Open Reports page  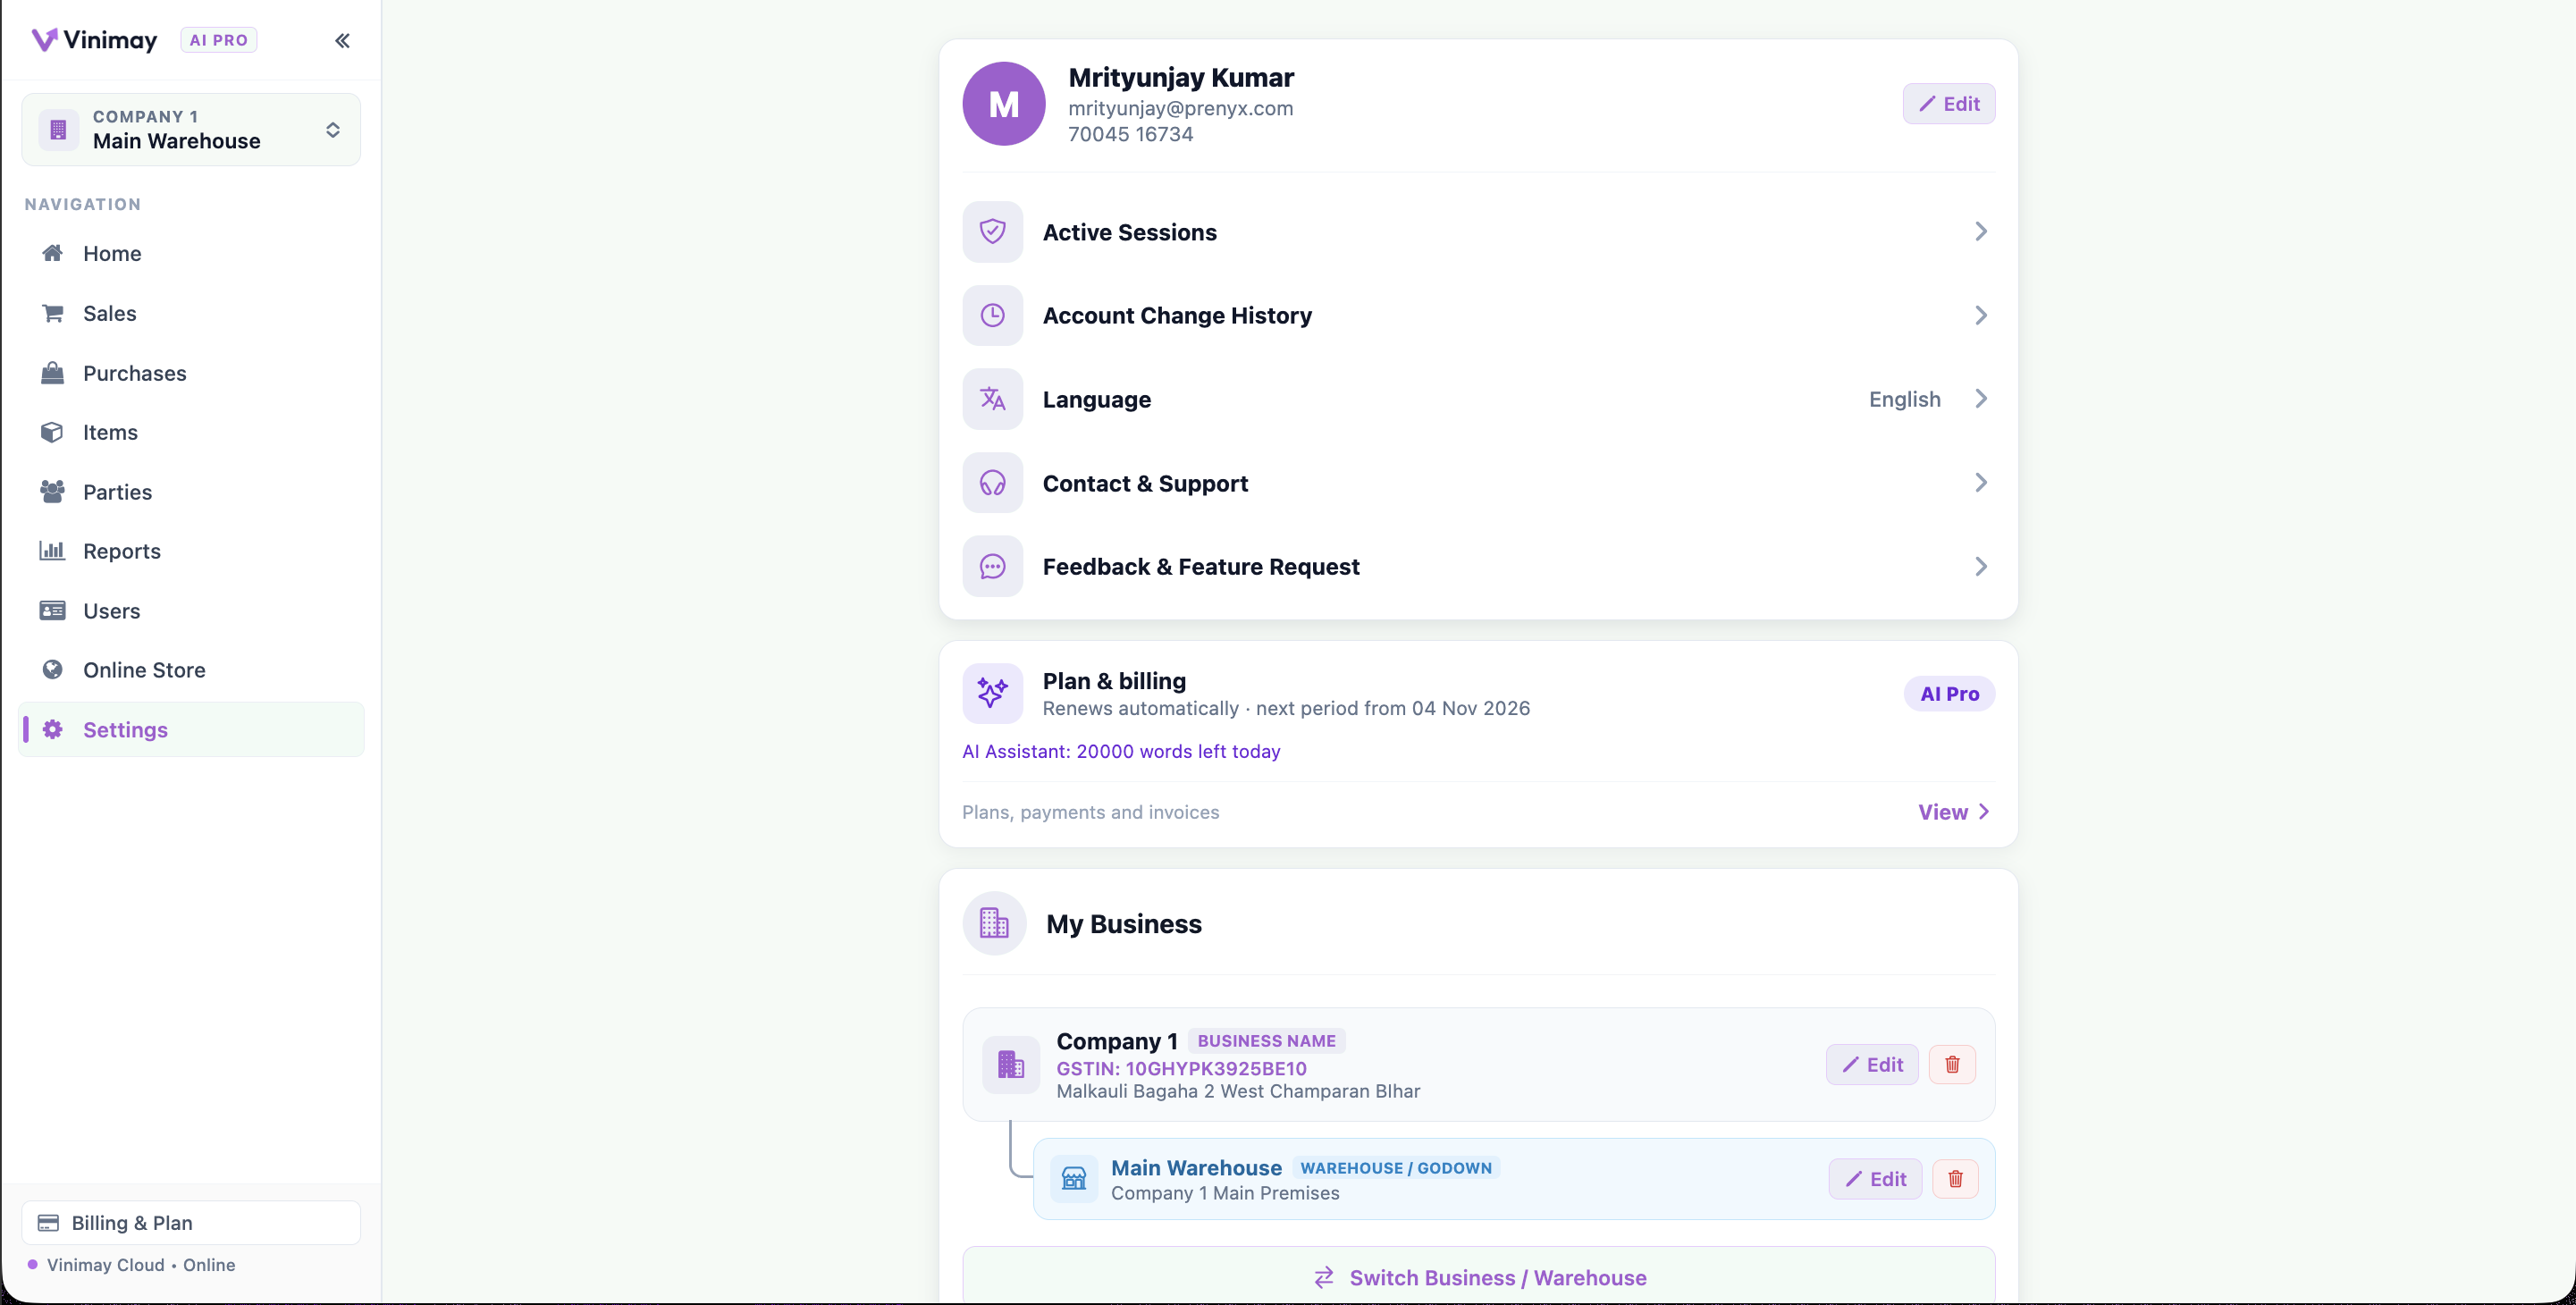pos(191,552)
